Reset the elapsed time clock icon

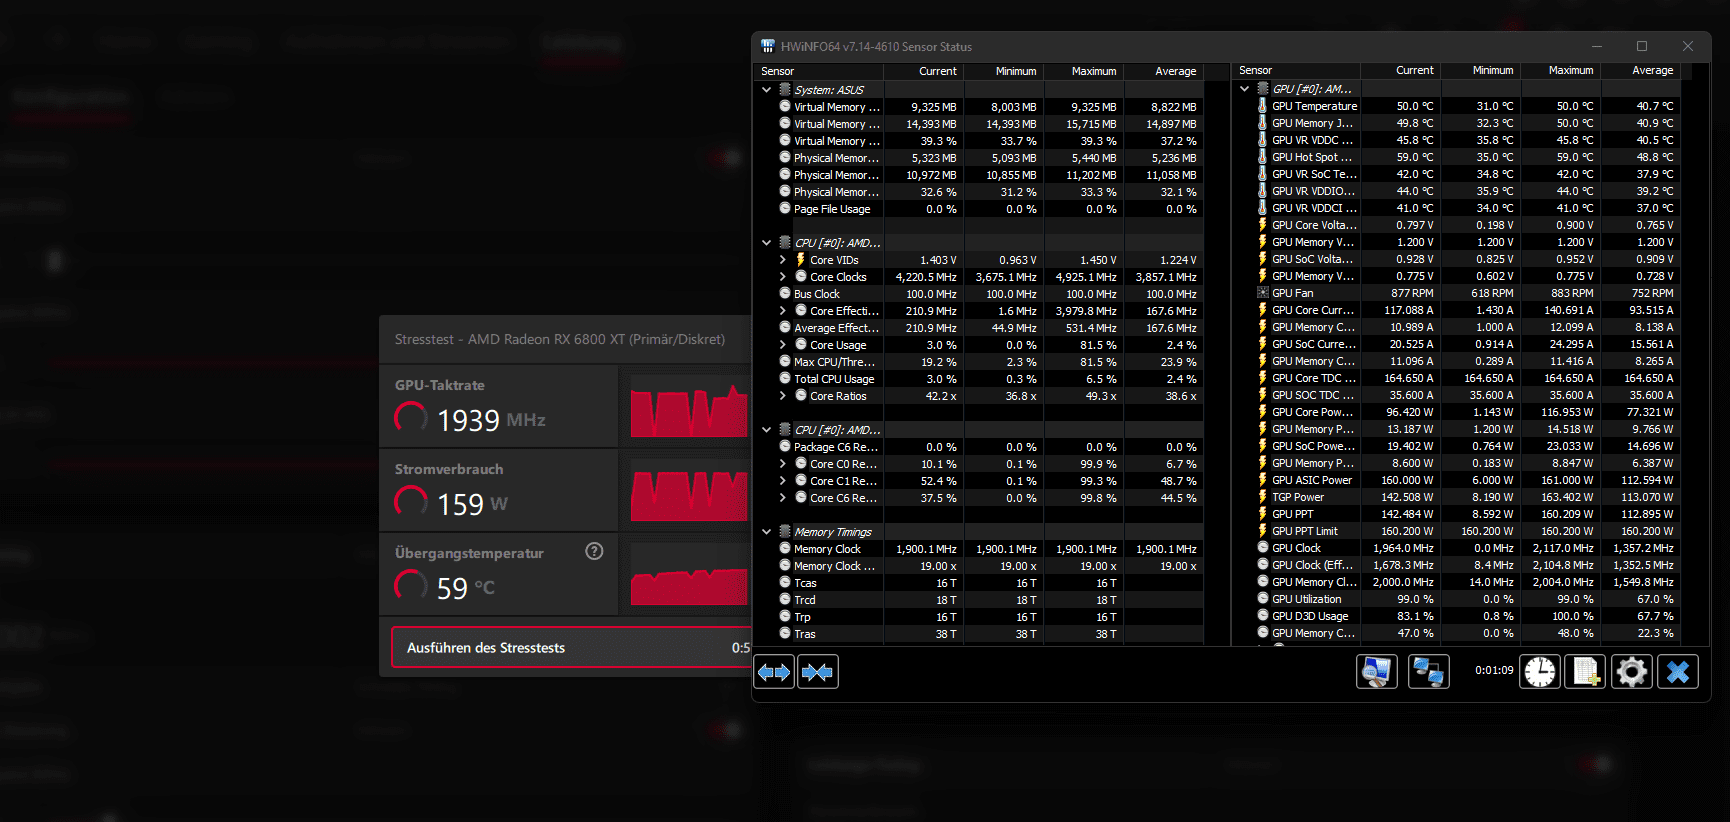(x=1540, y=672)
